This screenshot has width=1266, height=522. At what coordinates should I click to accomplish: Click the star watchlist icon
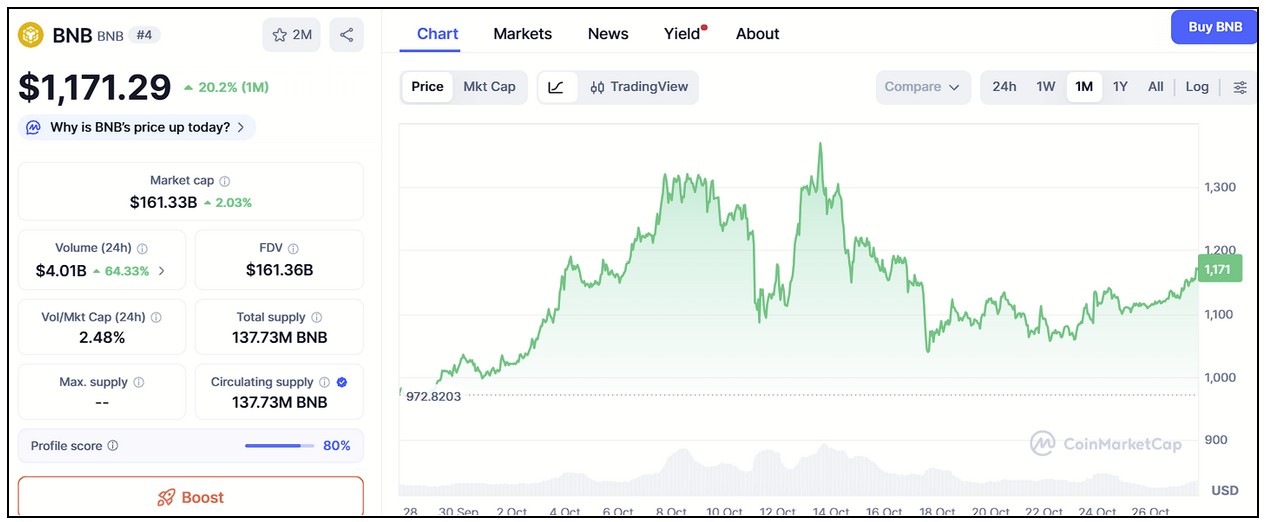click(x=280, y=35)
